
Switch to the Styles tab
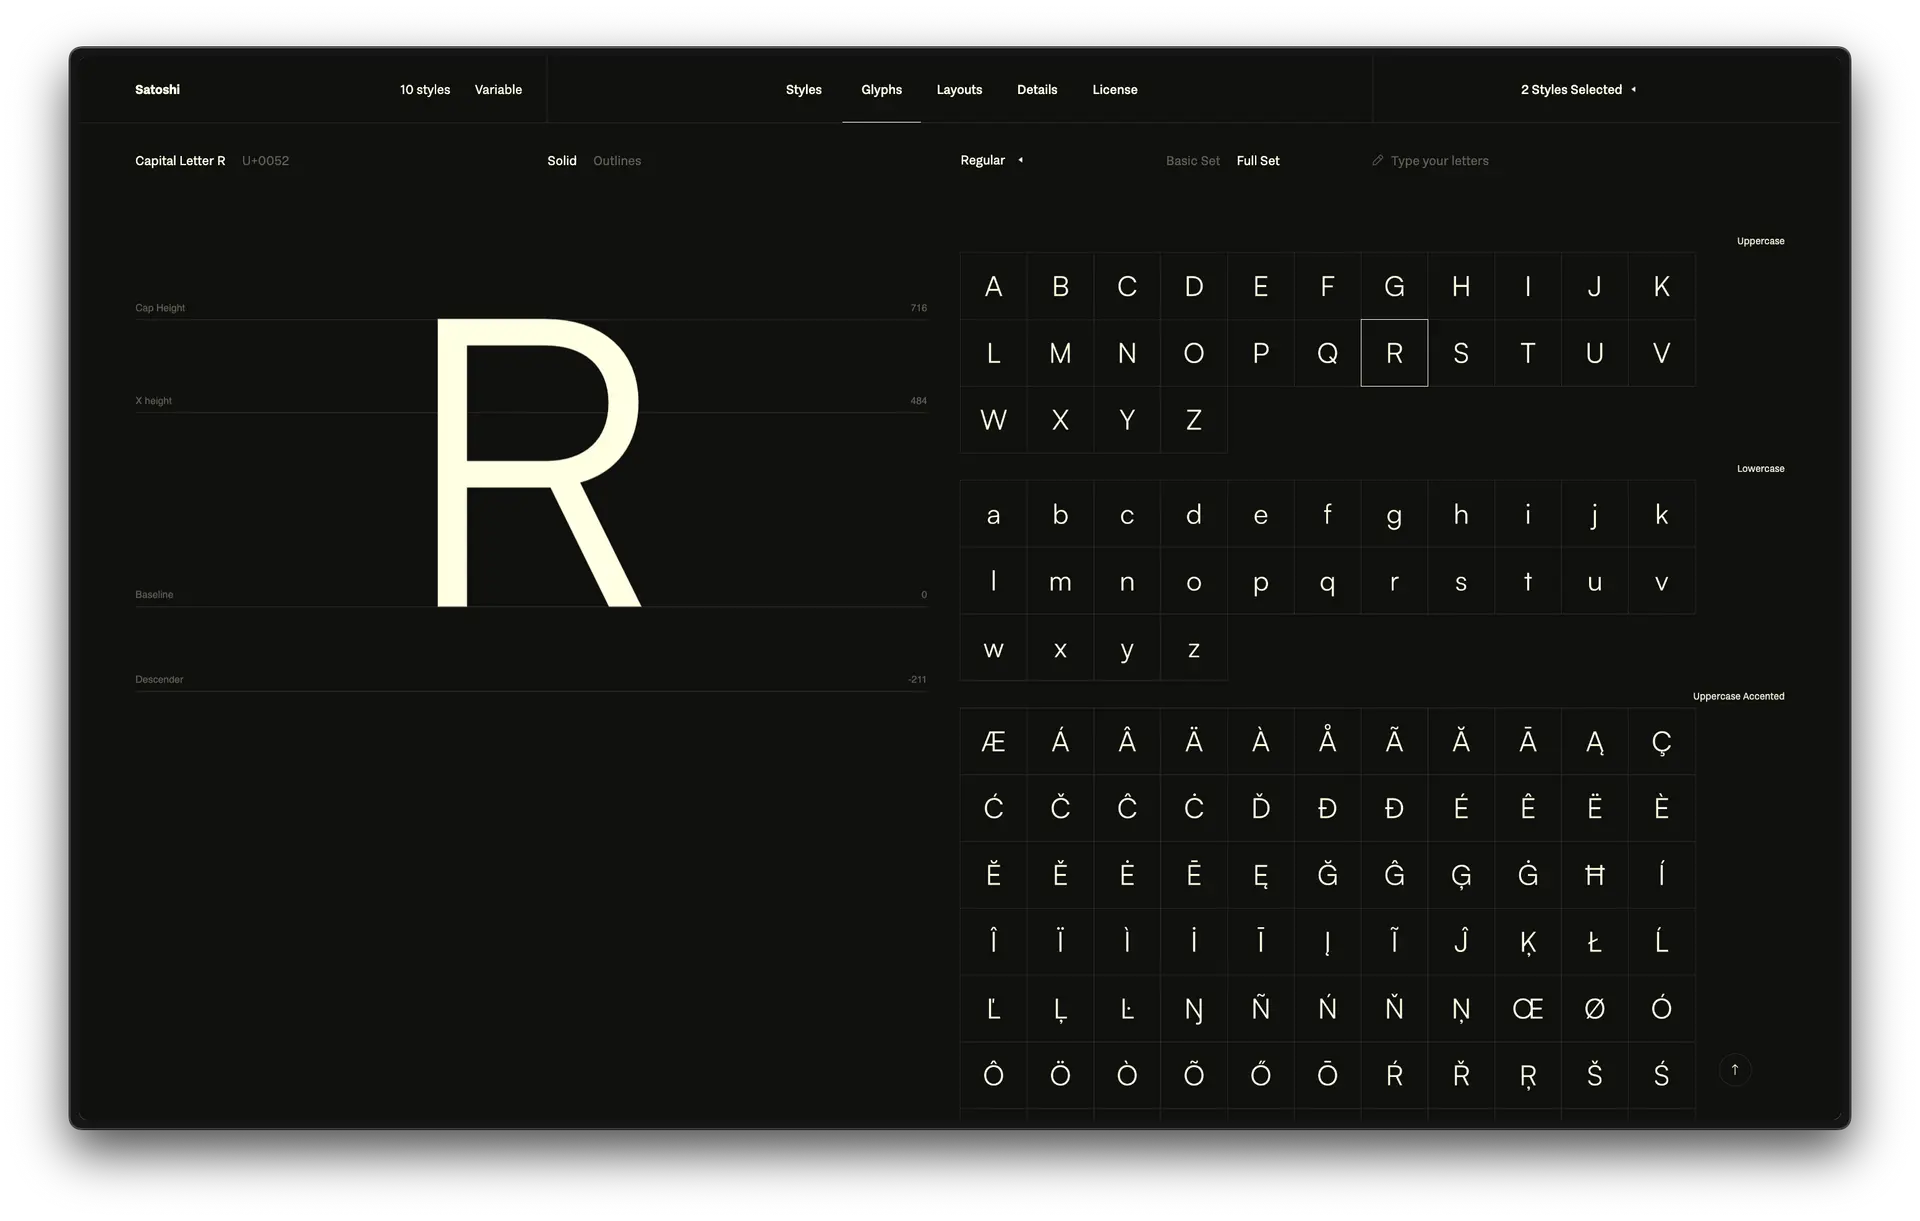(x=803, y=90)
